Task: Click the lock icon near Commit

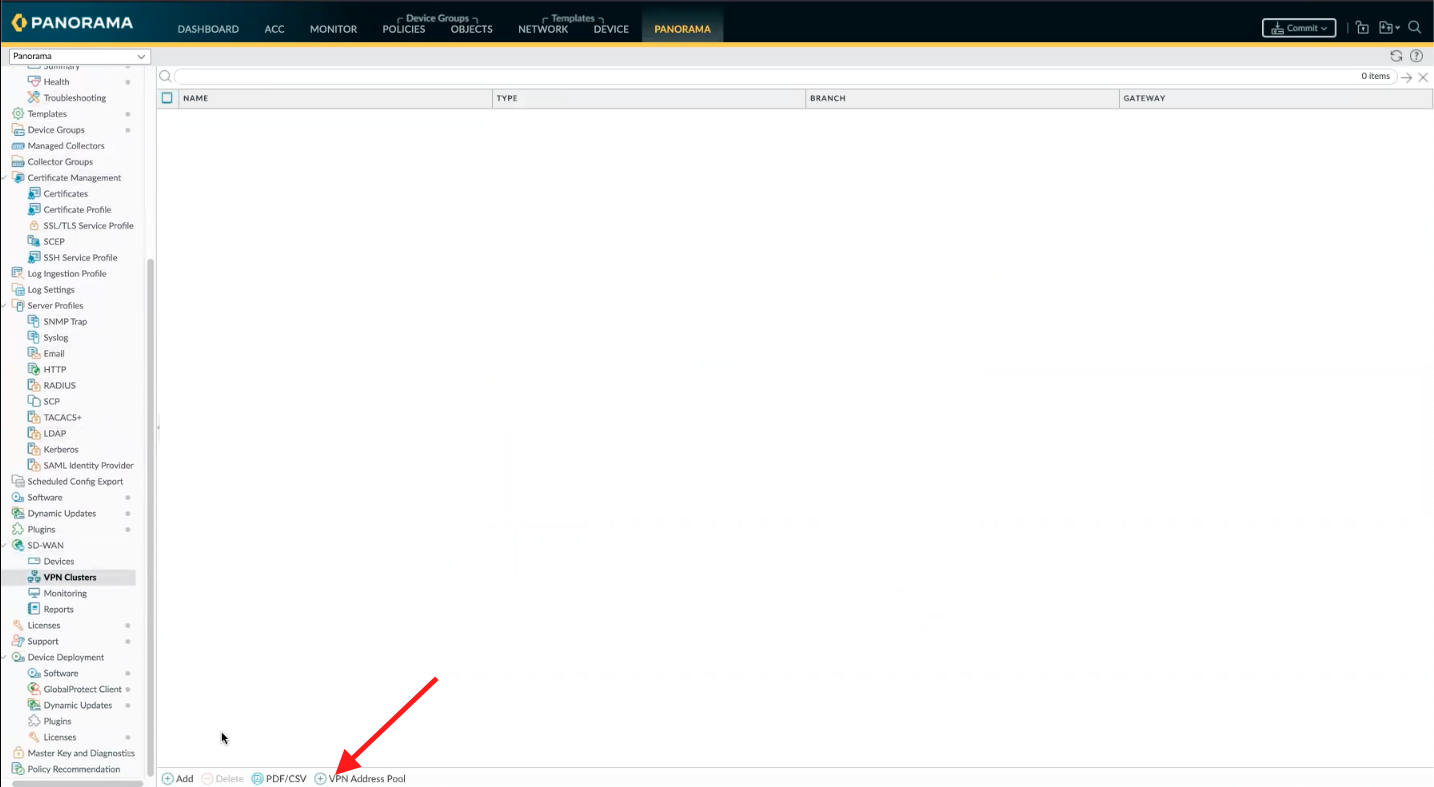Action: [x=1362, y=27]
